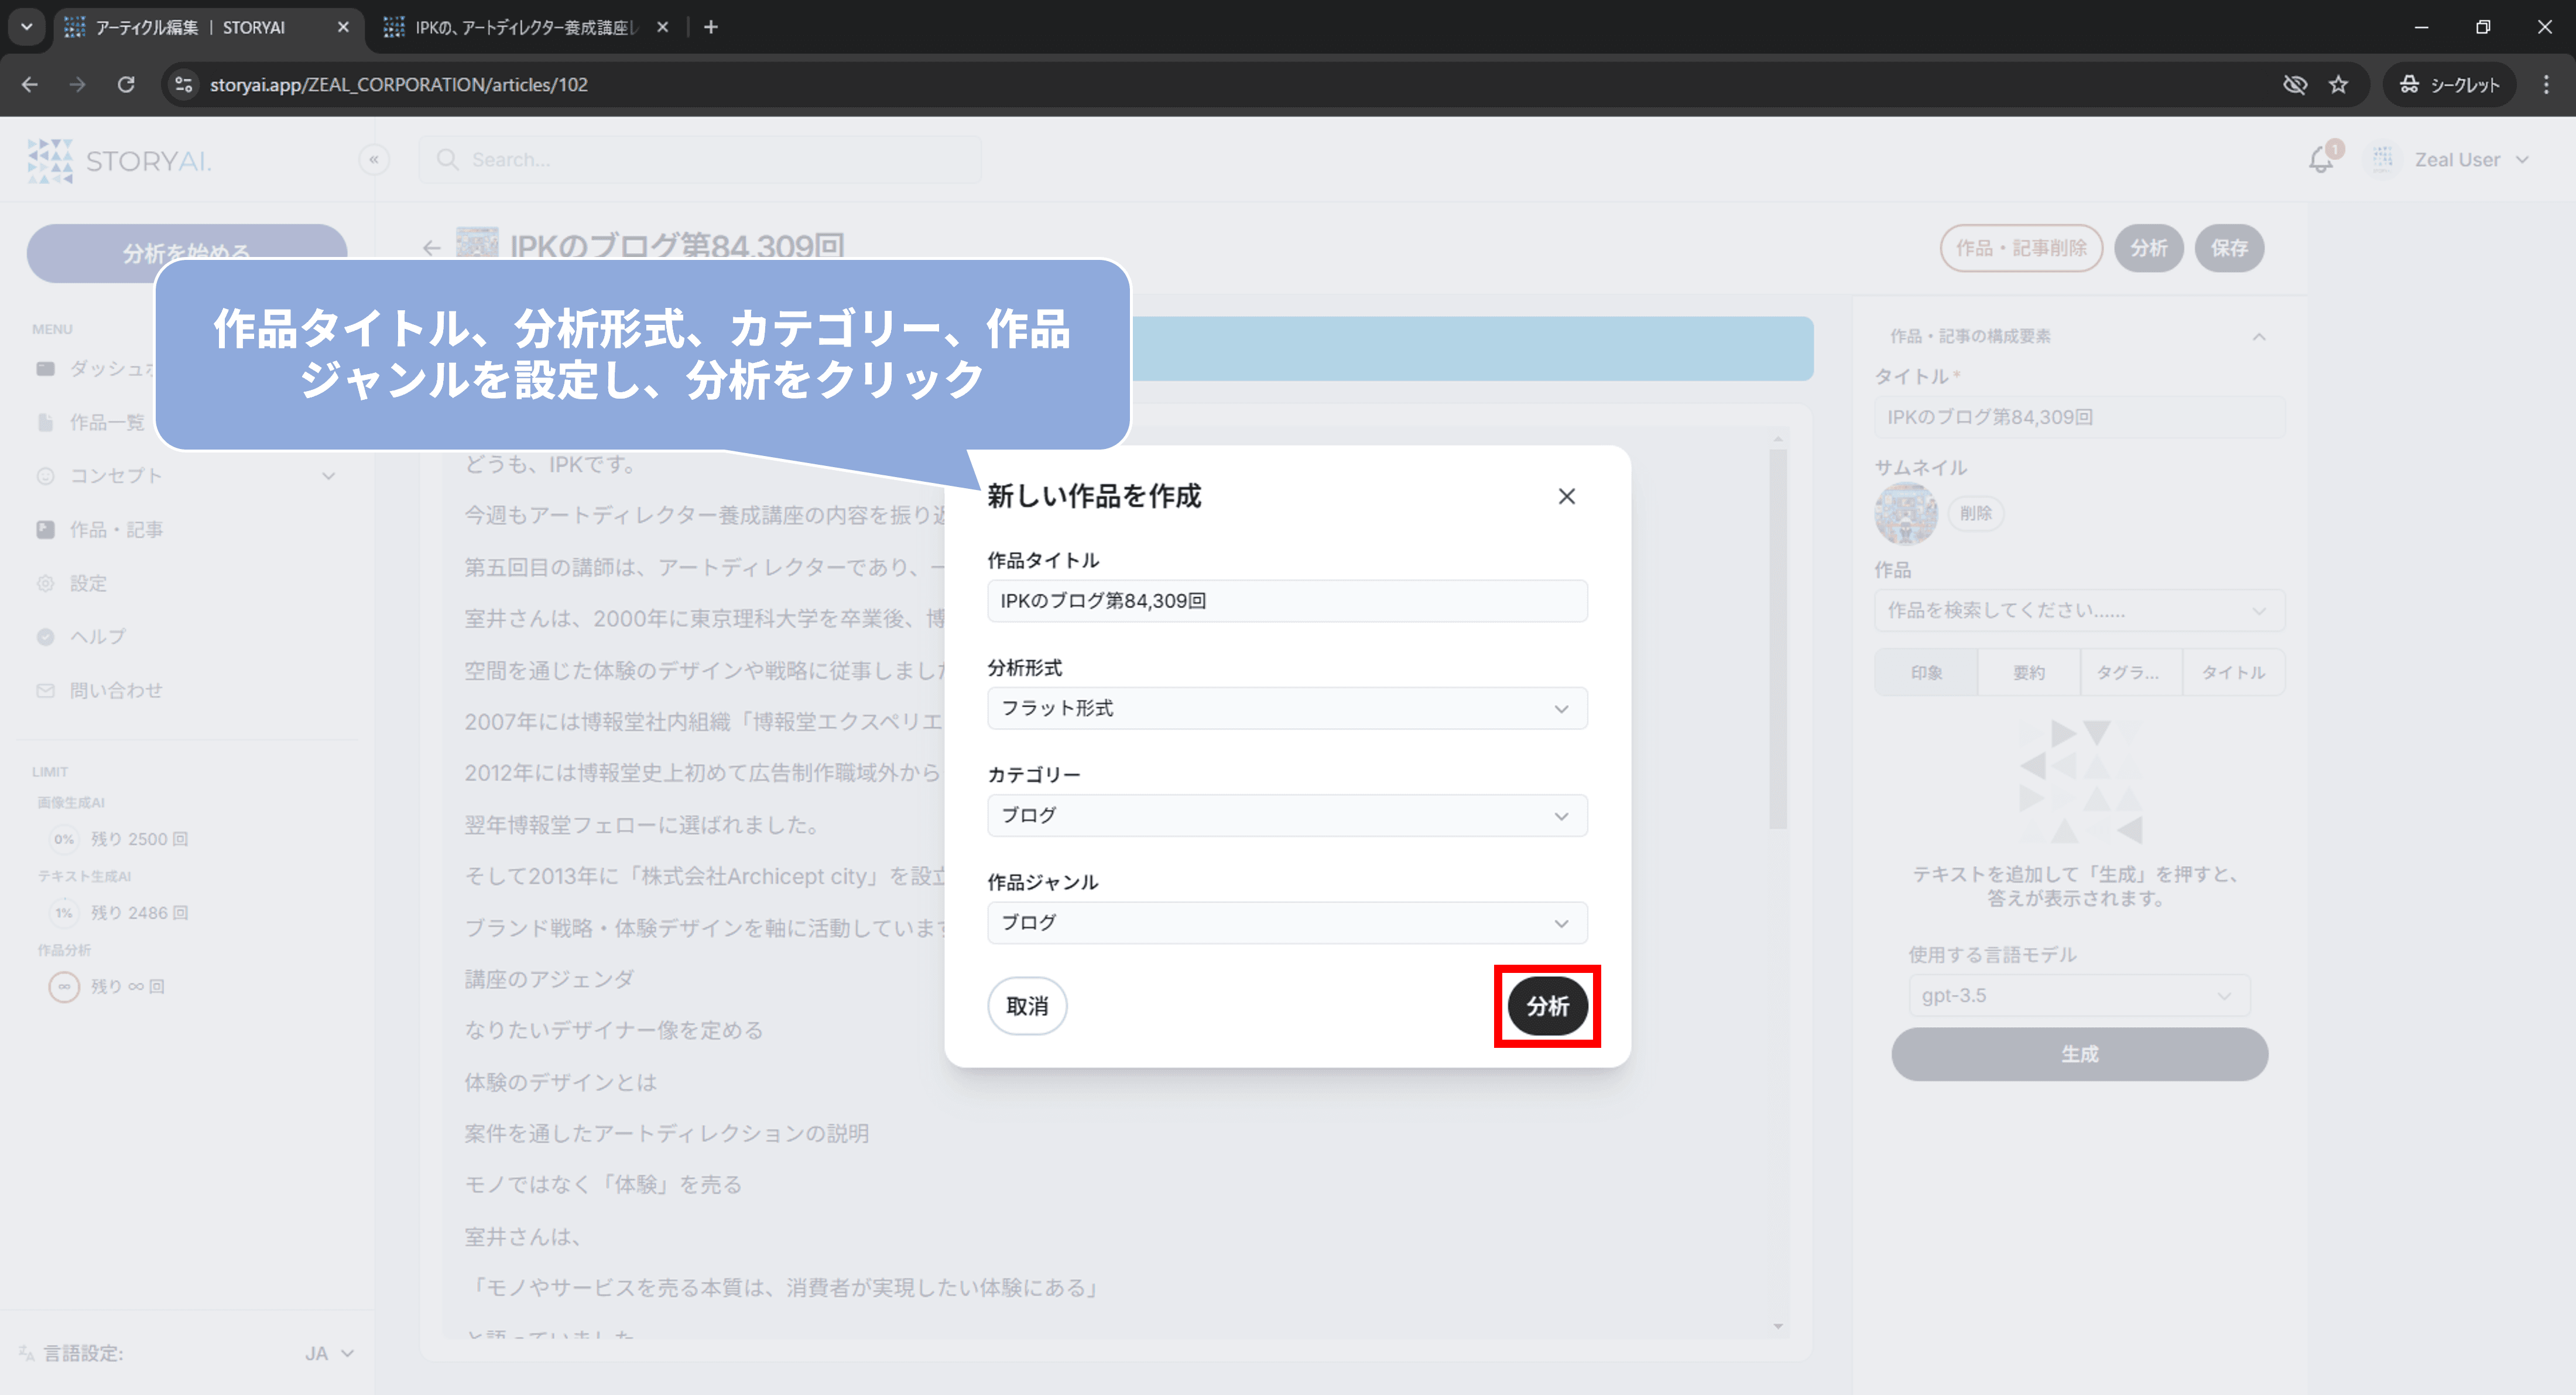Viewport: 2576px width, 1395px height.
Task: Reload the page in browser
Action: [126, 85]
